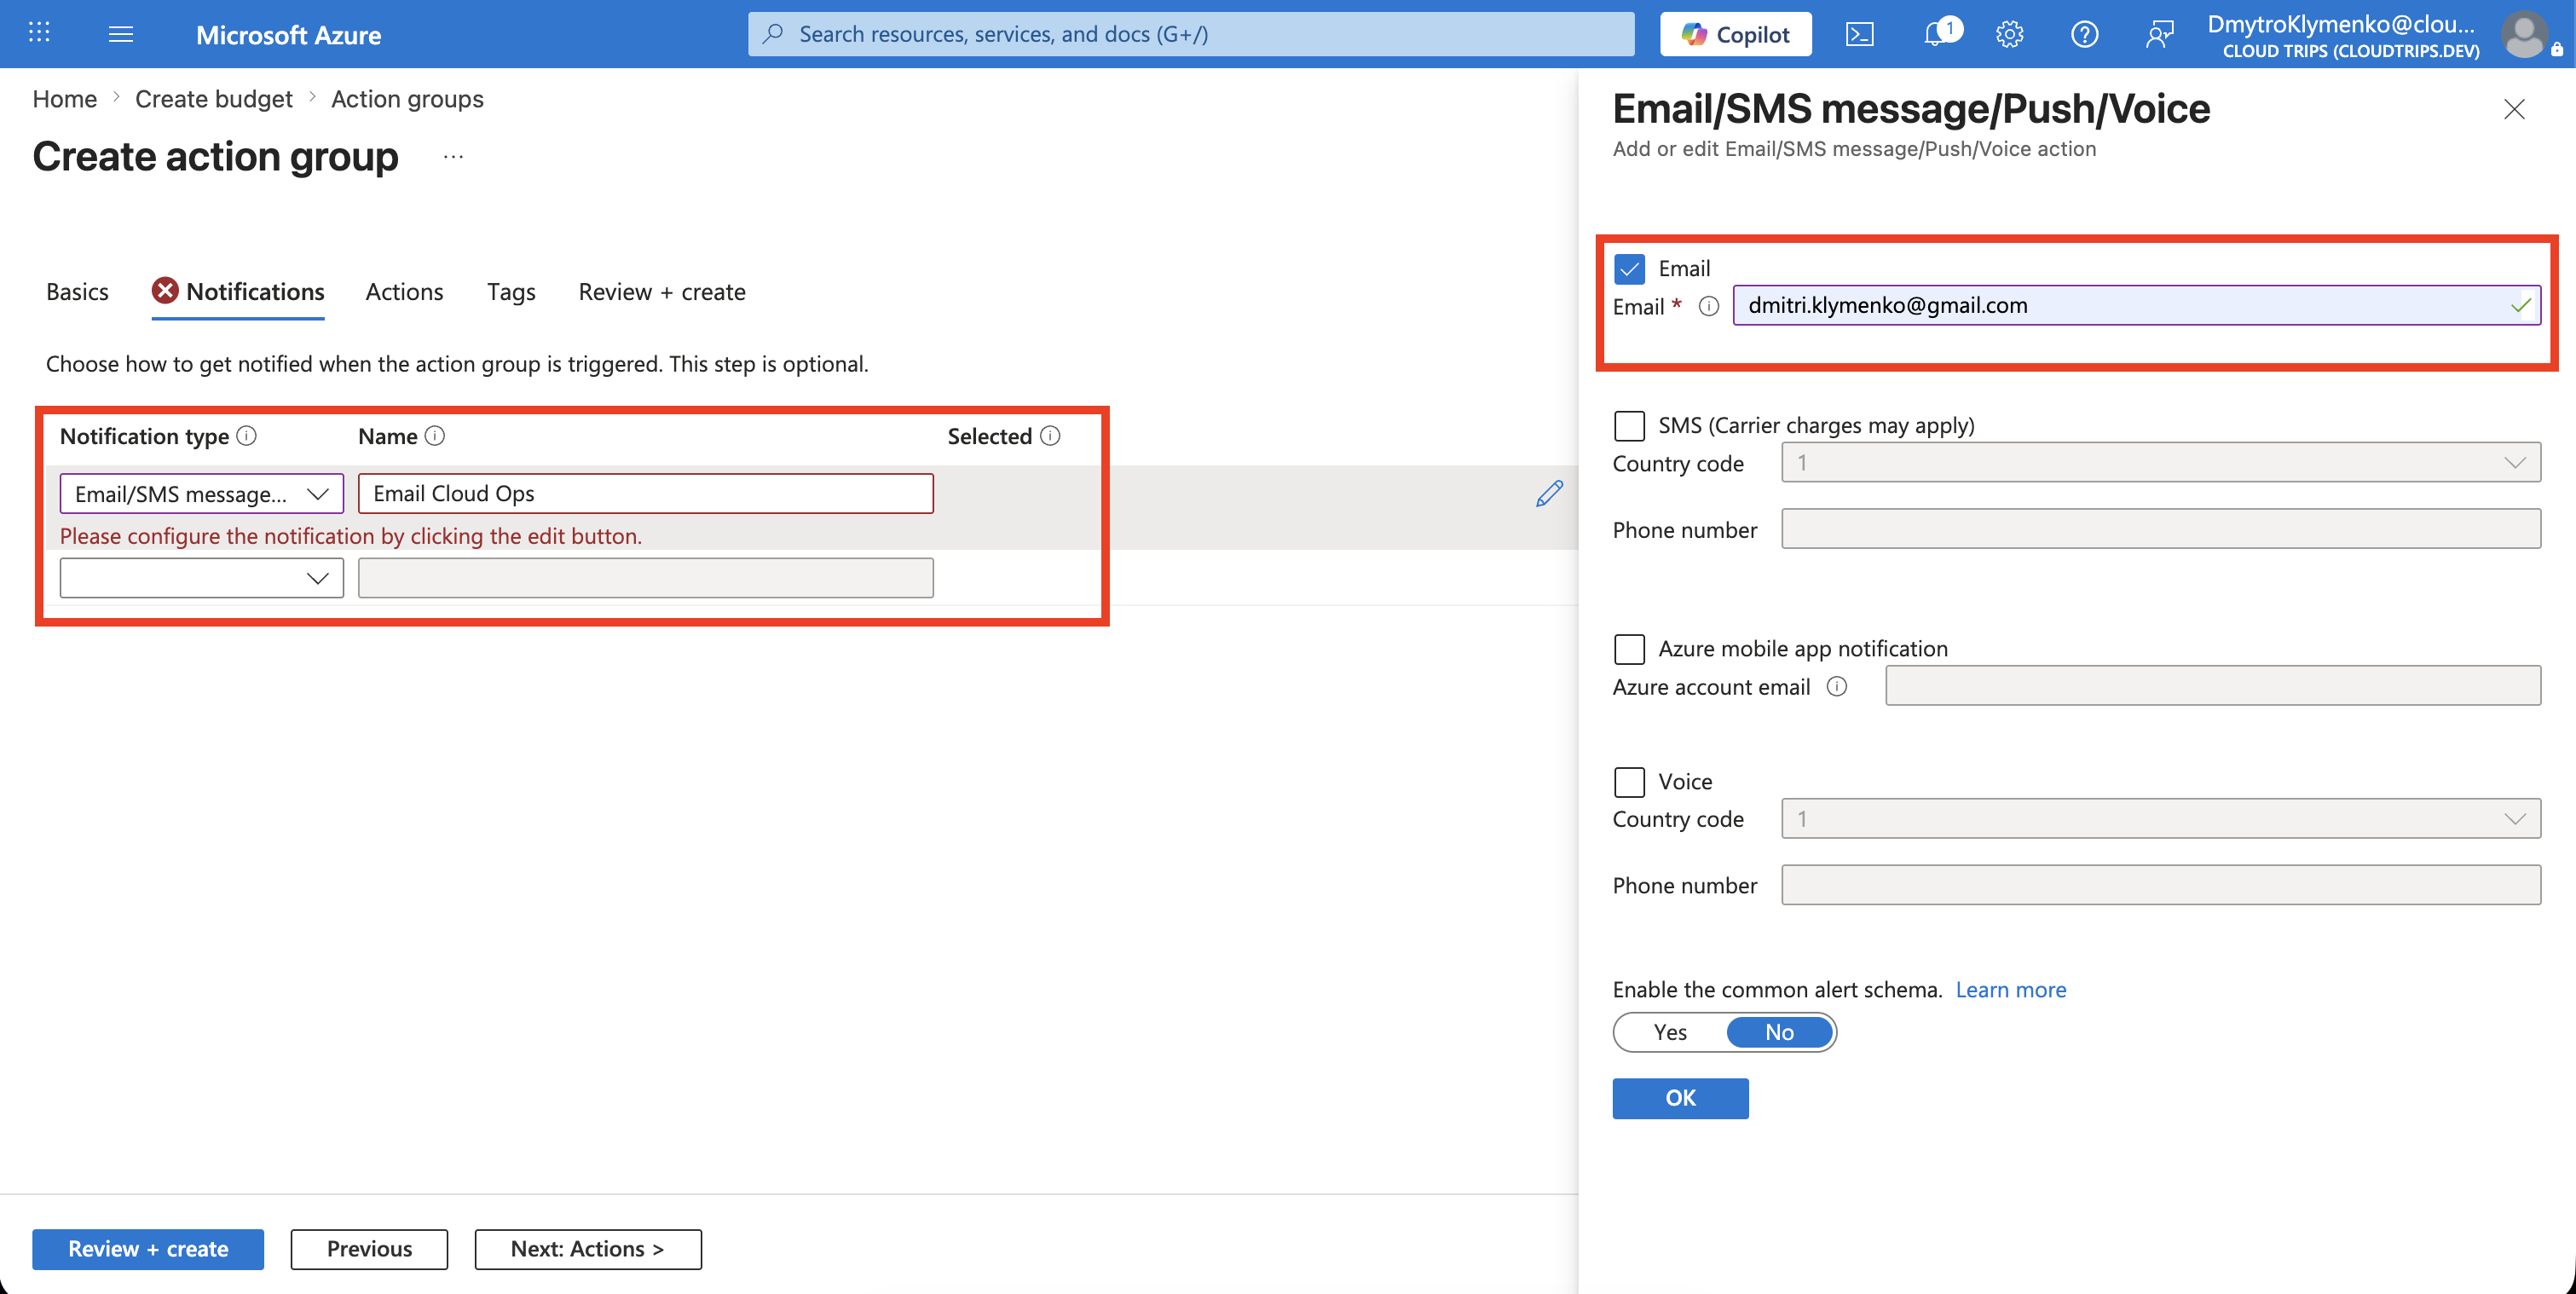The height and width of the screenshot is (1294, 2576).
Task: Select the Notifications tab
Action: (x=238, y=292)
